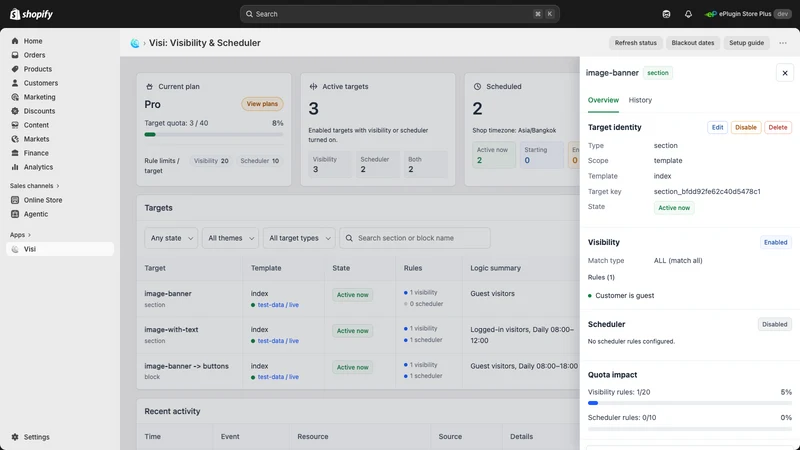Image resolution: width=800 pixels, height=450 pixels.
Task: Open the Visi app icon in sidebar
Action: pyautogui.click(x=15, y=249)
